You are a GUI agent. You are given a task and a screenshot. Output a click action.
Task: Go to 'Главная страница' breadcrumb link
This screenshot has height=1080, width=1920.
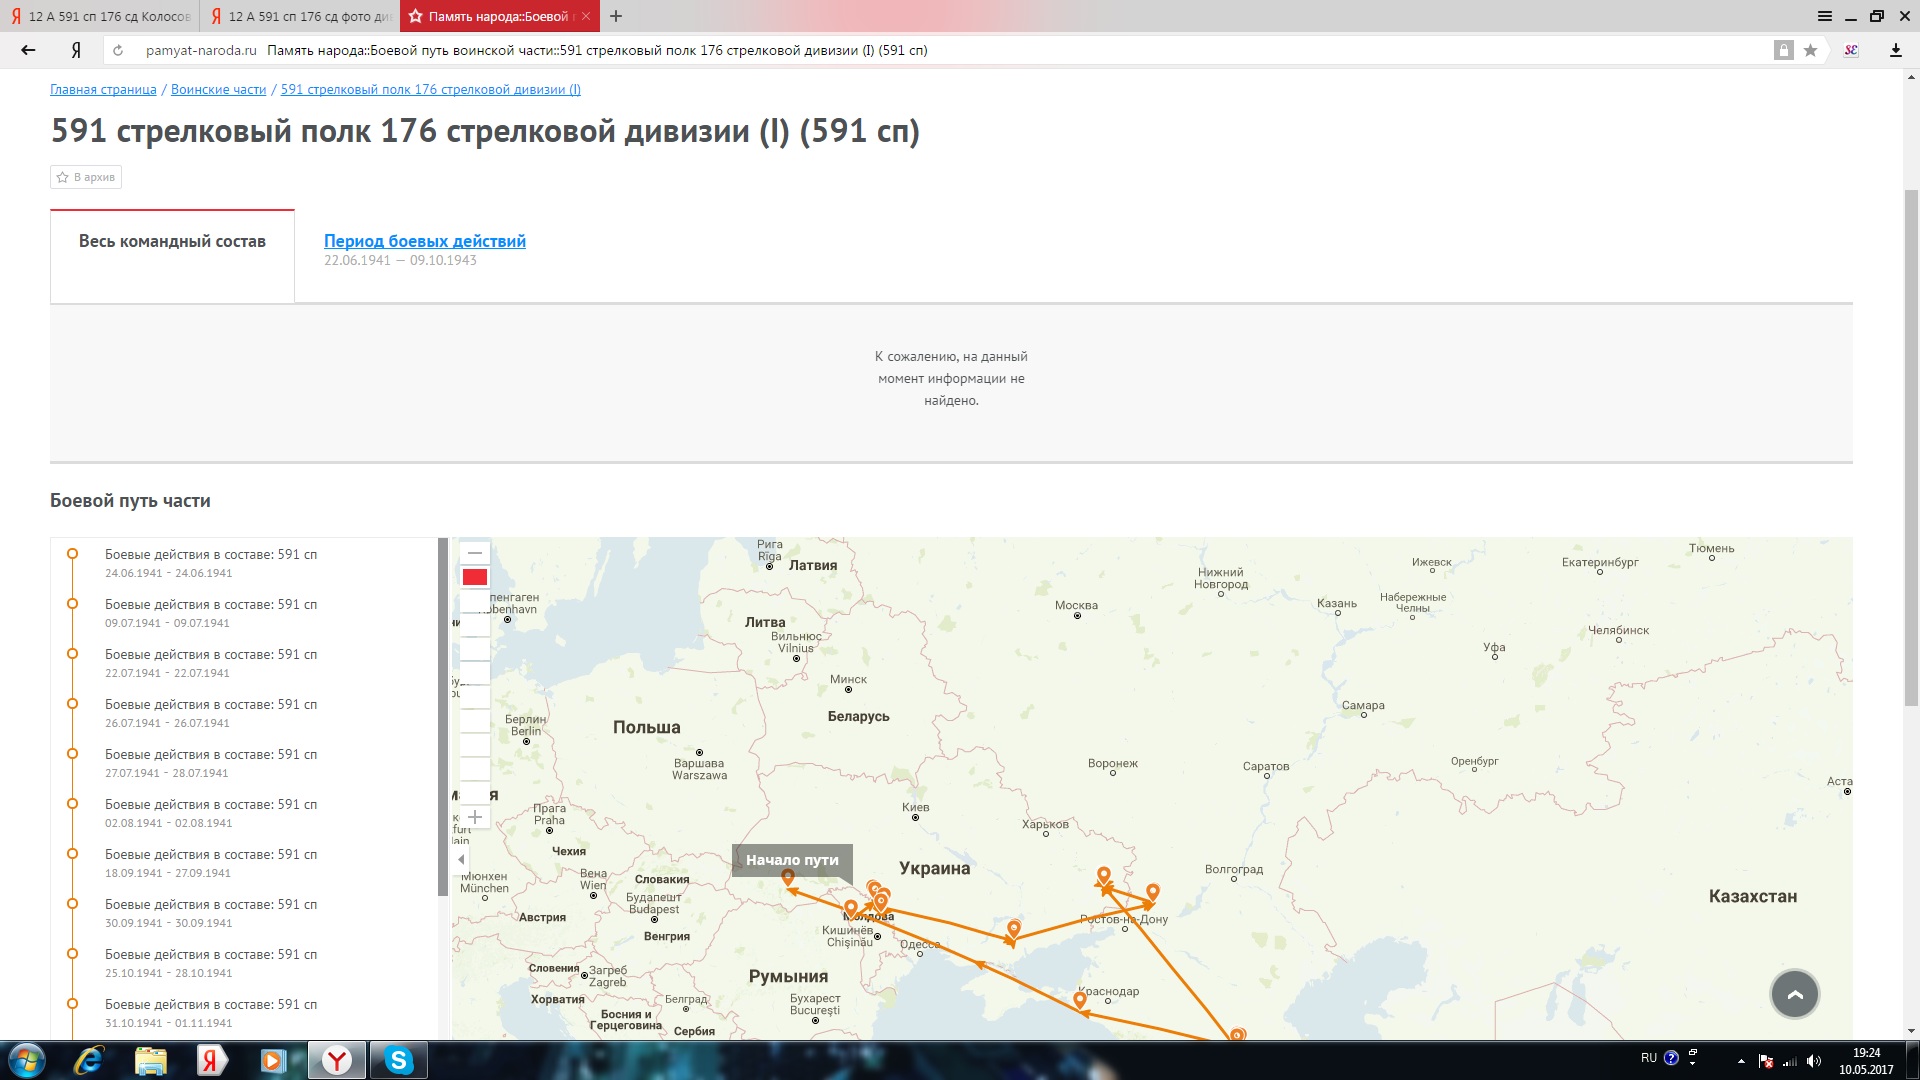click(x=103, y=89)
